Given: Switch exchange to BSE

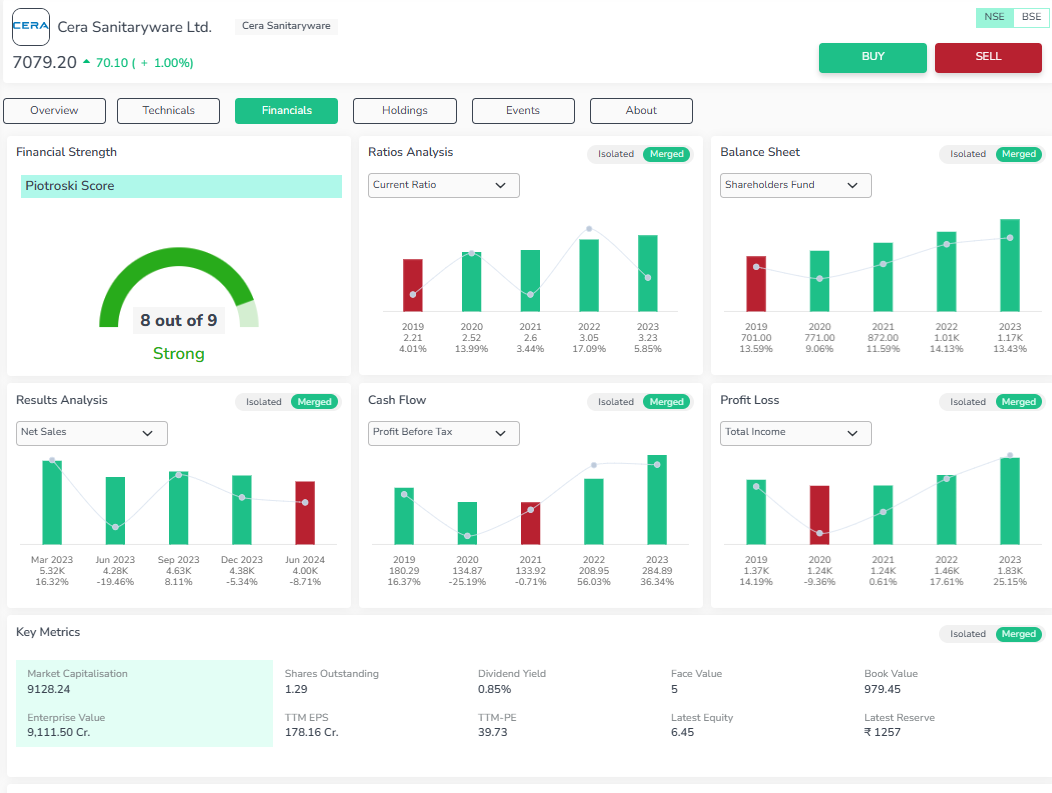Looking at the screenshot, I should (x=1031, y=17).
